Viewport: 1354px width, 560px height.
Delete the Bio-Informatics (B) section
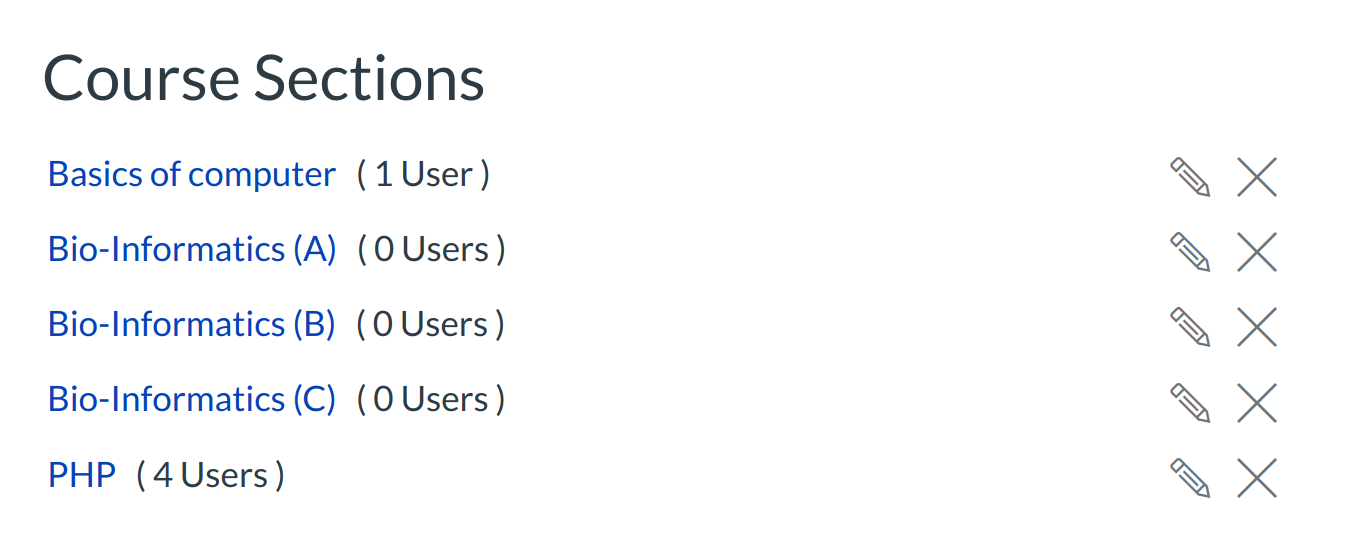[x=1257, y=327]
